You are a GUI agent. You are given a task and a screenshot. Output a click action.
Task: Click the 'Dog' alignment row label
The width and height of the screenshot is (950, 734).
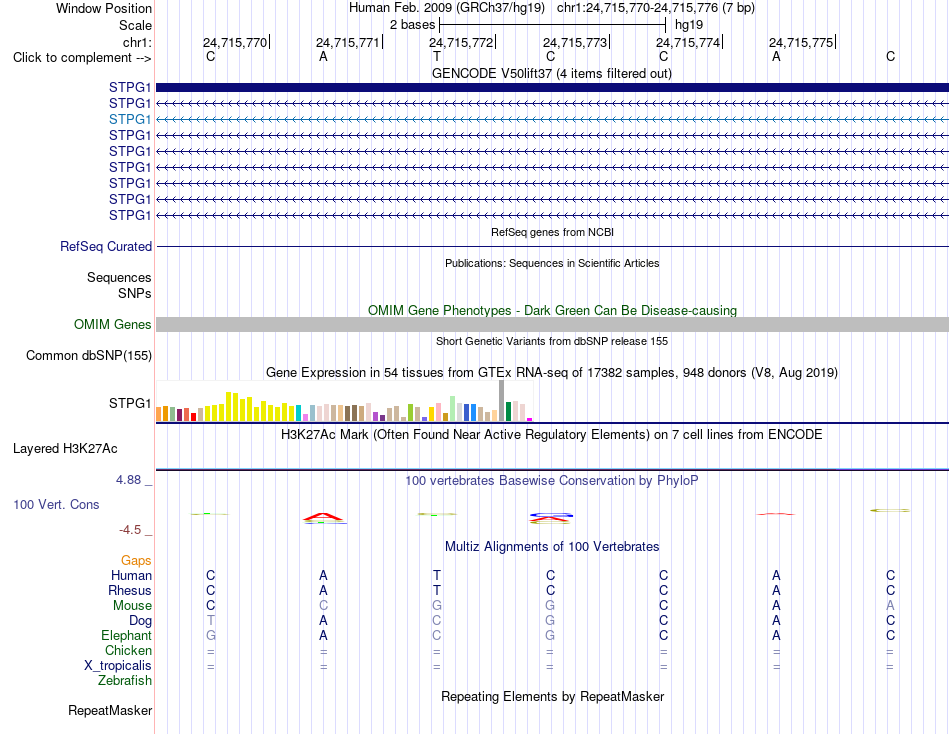coord(140,621)
